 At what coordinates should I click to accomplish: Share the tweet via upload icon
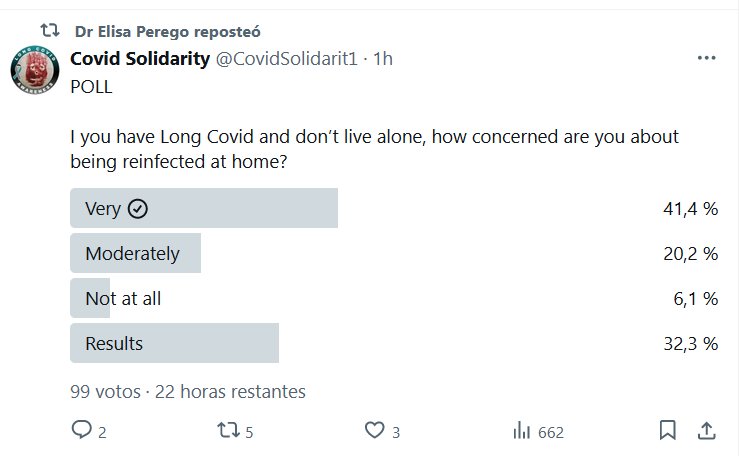pyautogui.click(x=706, y=431)
